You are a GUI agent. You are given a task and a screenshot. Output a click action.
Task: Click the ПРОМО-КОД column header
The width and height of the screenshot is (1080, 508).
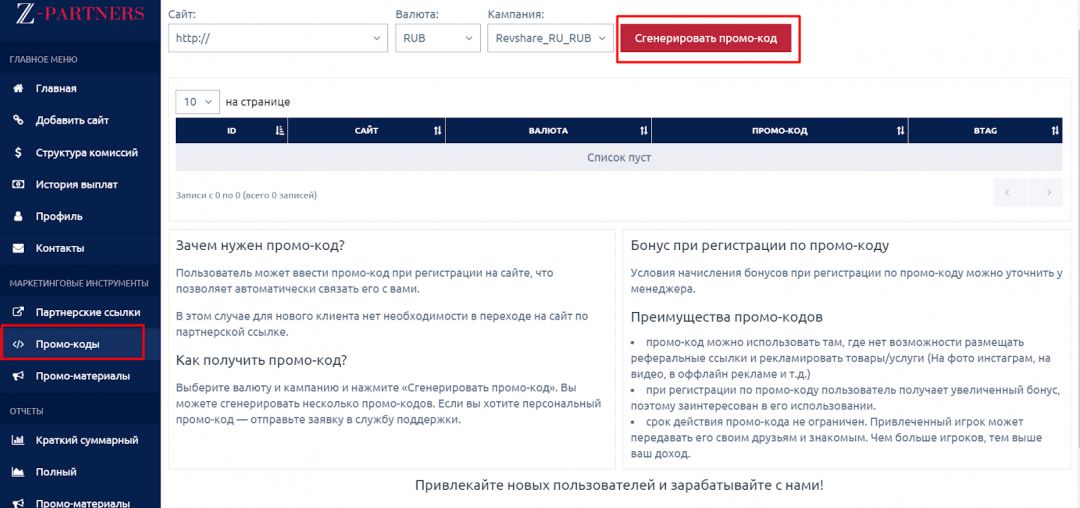coord(780,131)
